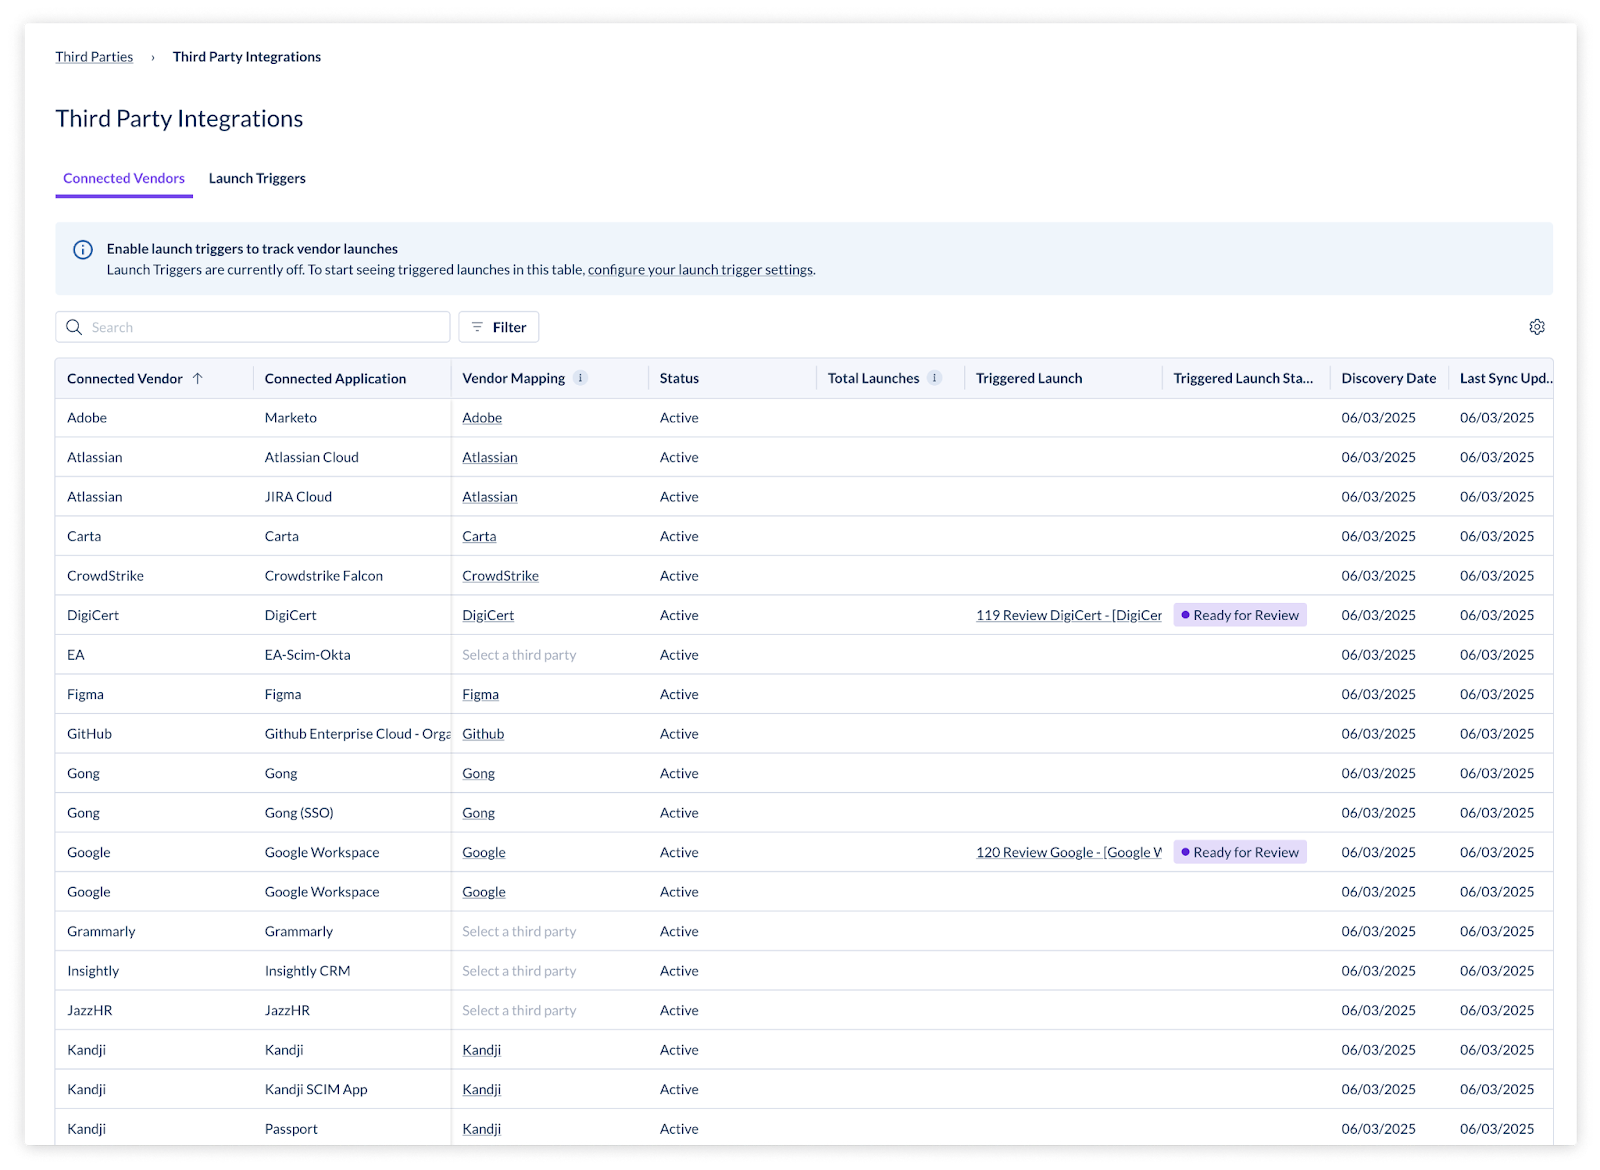Open the Adobe vendor mapping link
Screen dimensions: 1600x1170
pyautogui.click(x=482, y=418)
